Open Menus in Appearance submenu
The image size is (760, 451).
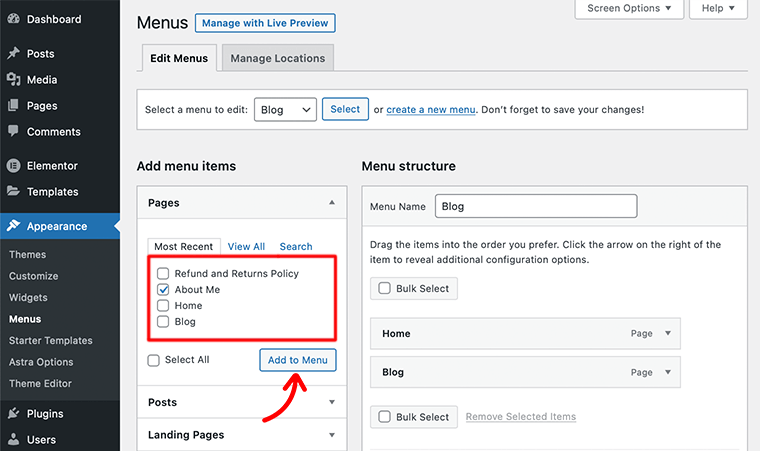tap(25, 319)
